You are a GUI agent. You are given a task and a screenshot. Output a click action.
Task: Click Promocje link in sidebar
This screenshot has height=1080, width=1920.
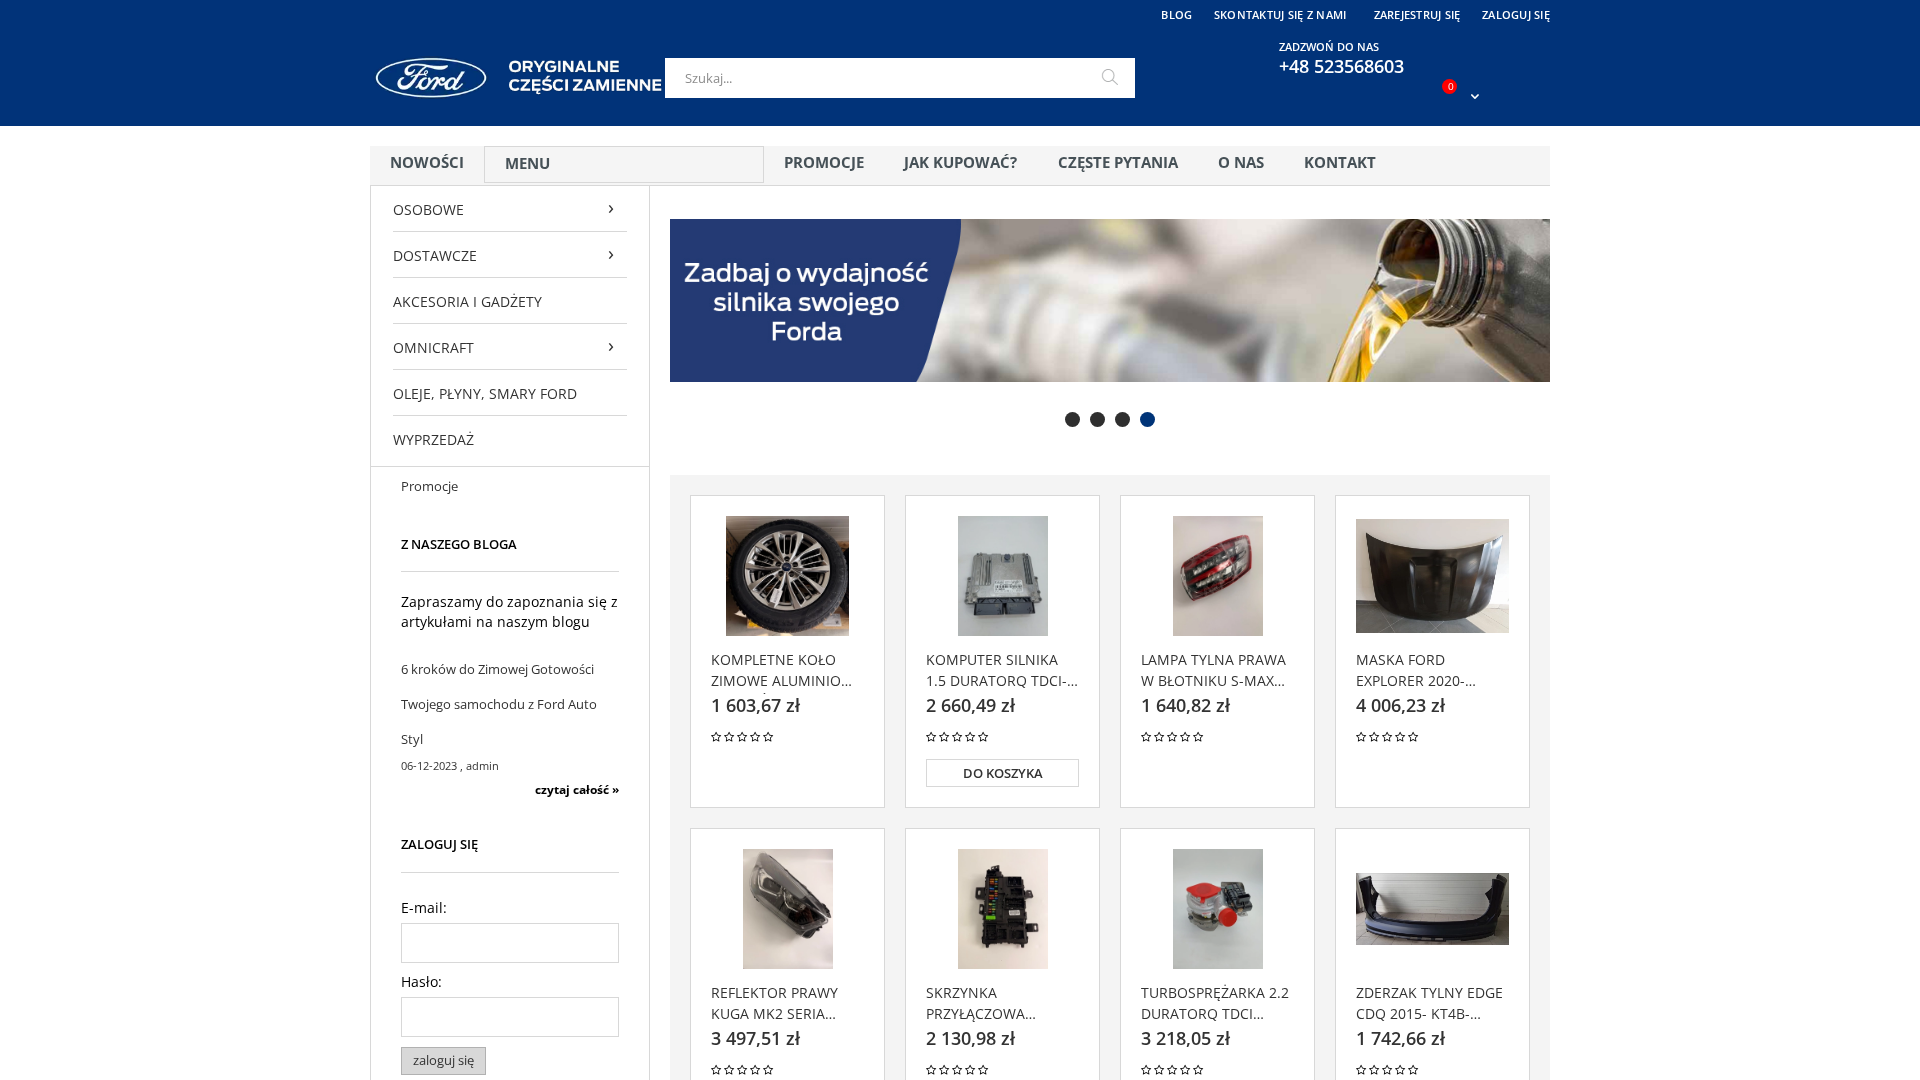[429, 487]
